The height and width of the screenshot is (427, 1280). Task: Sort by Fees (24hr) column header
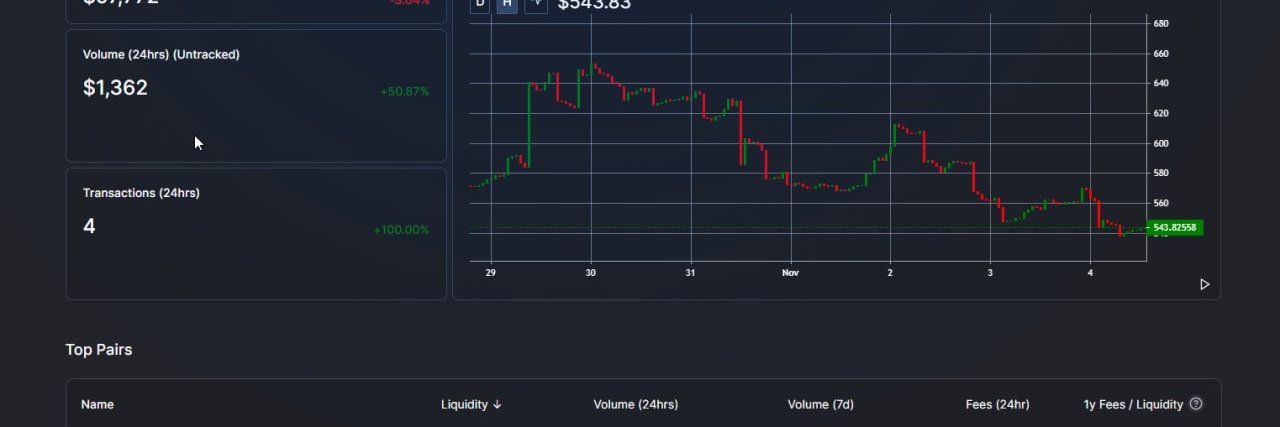point(997,404)
